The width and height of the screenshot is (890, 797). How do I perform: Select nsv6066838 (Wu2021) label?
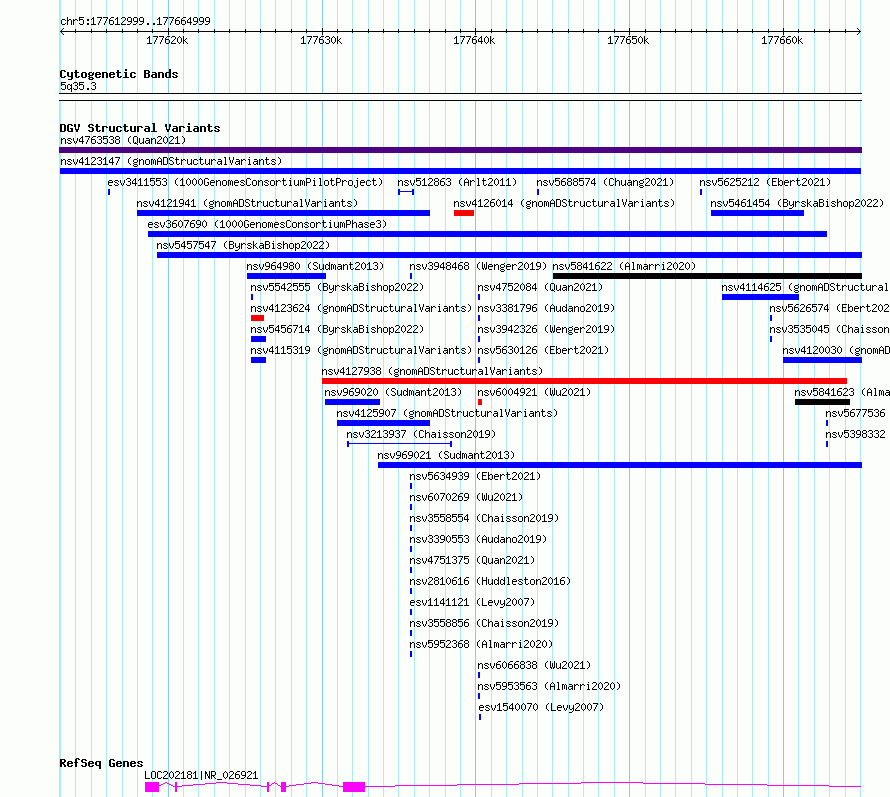click(x=534, y=665)
